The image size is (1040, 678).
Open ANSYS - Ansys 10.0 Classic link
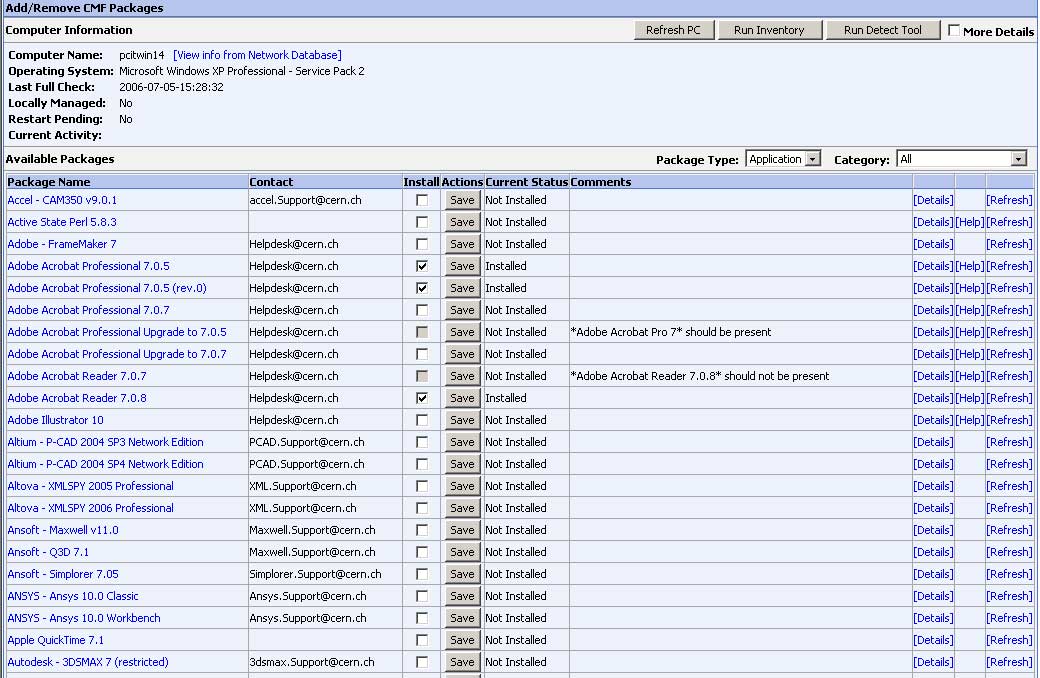tap(73, 596)
